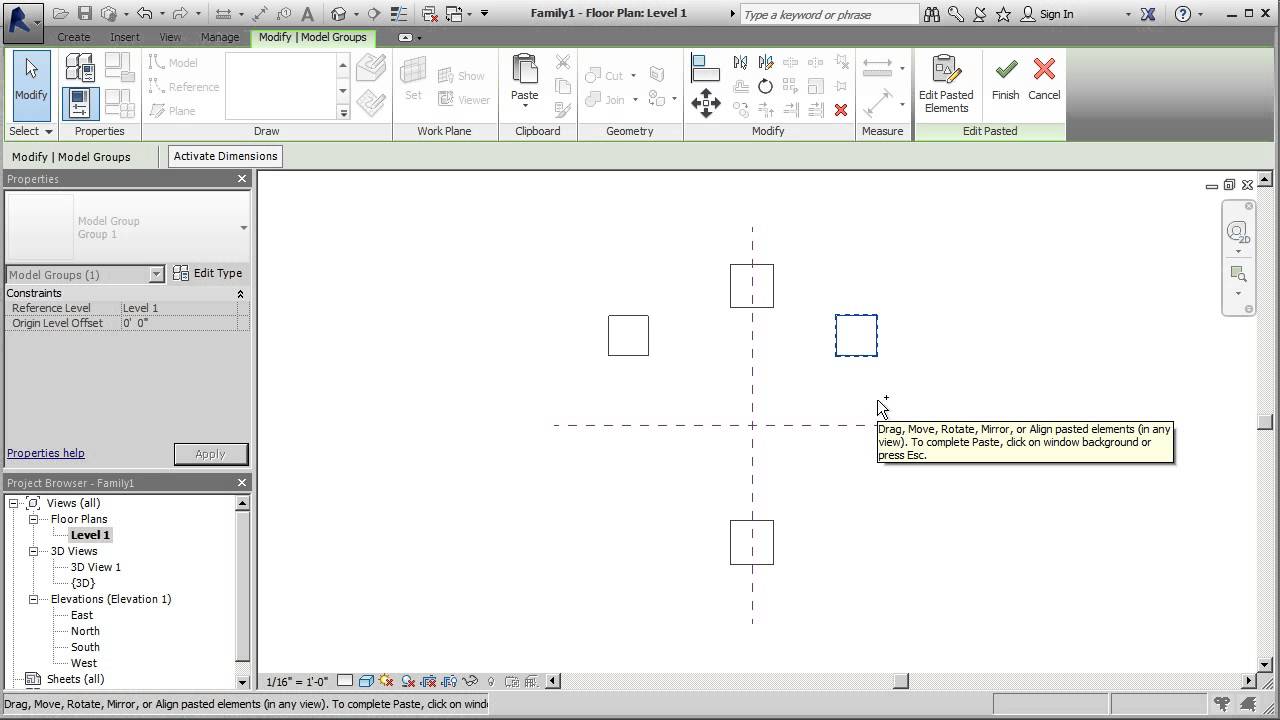Open the Model Groups filter dropdown in Properties
The image size is (1280, 720).
point(157,274)
